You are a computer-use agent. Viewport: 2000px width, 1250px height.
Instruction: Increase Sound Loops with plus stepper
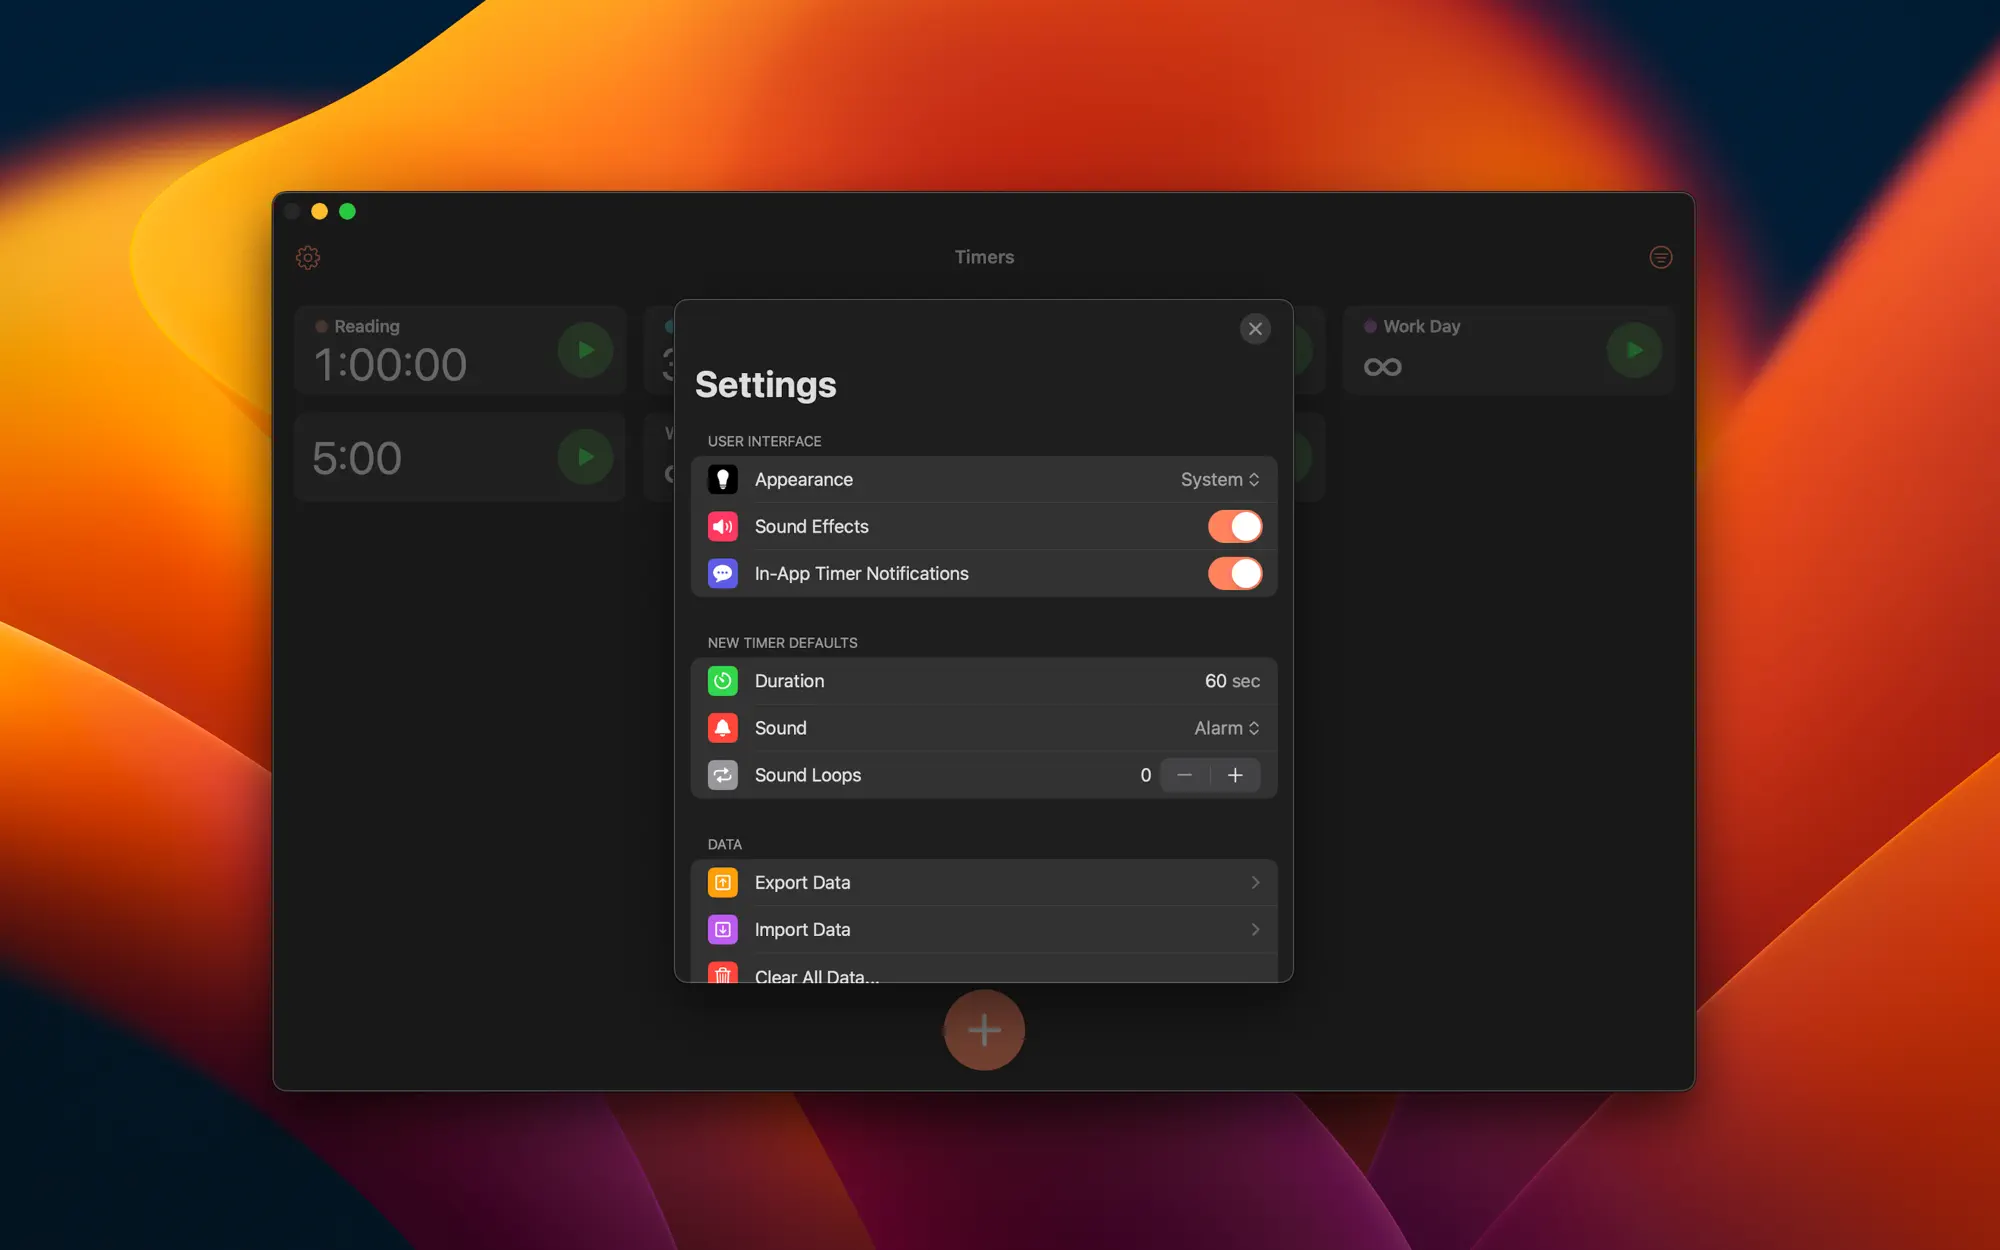coord(1235,776)
